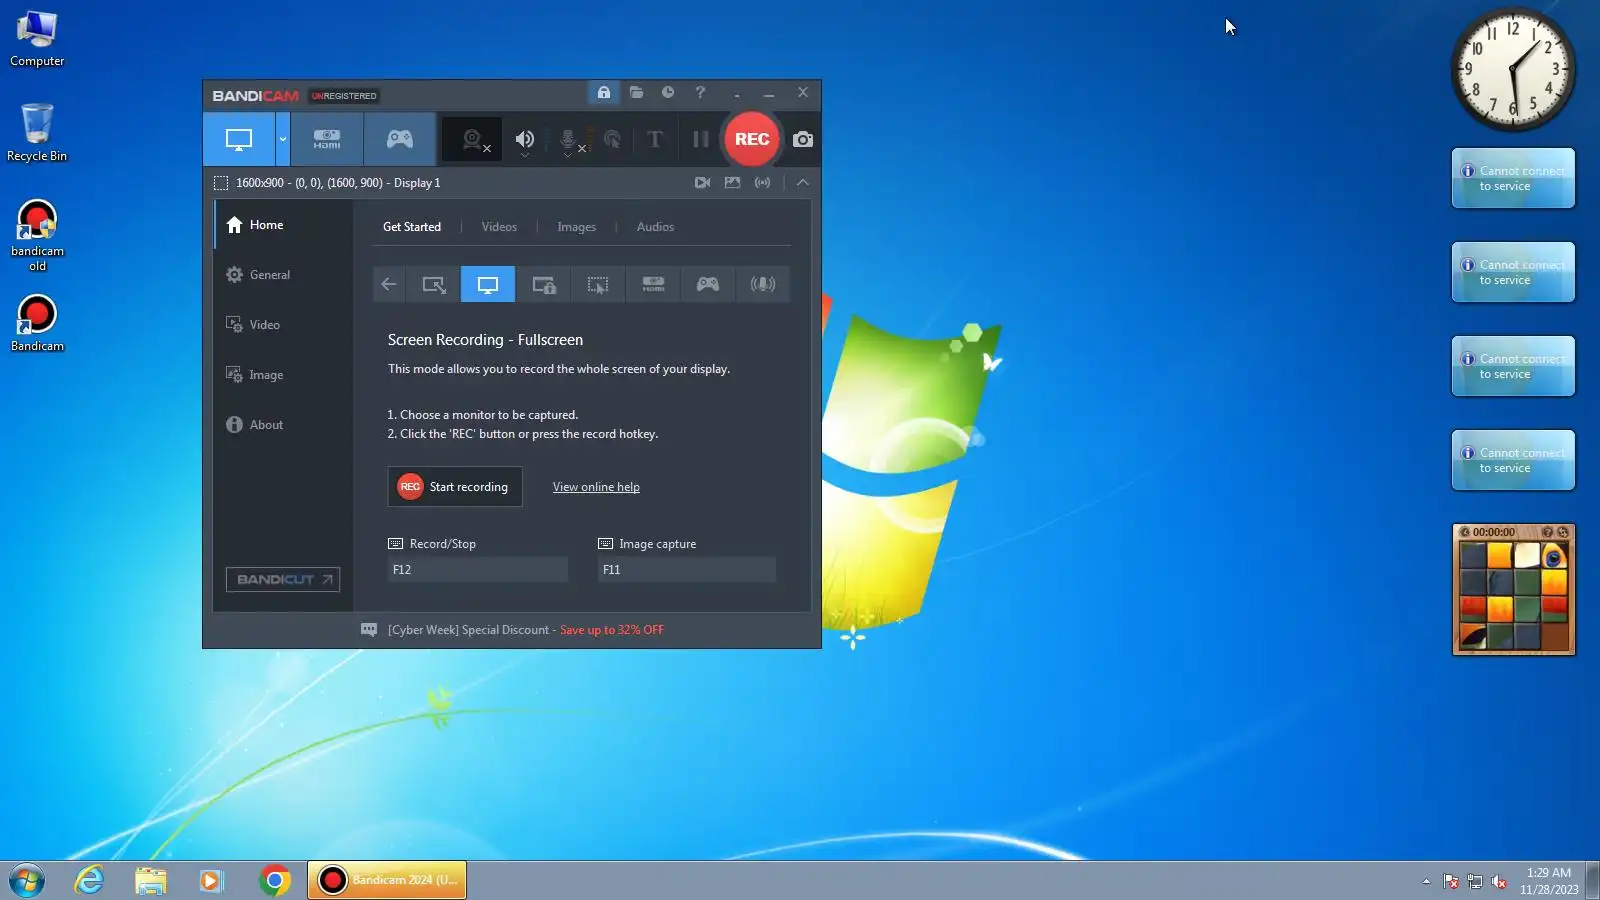Click the Record/Stop hotkey field showing F12
The width and height of the screenshot is (1600, 900).
point(478,570)
